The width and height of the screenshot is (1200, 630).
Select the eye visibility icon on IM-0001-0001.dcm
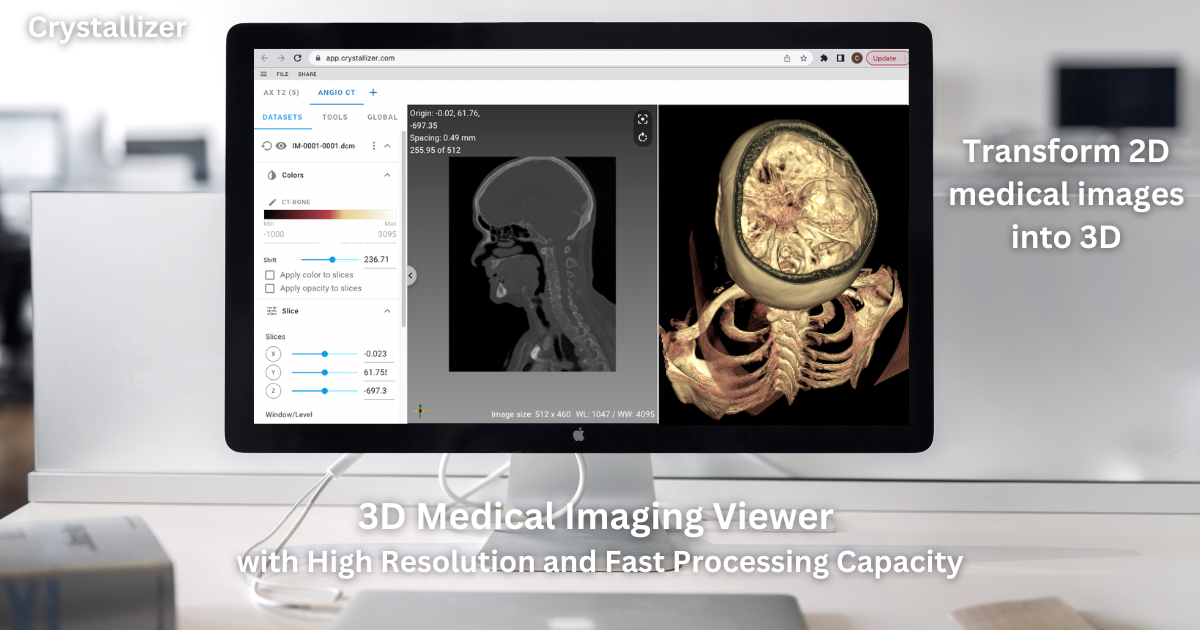click(x=280, y=146)
